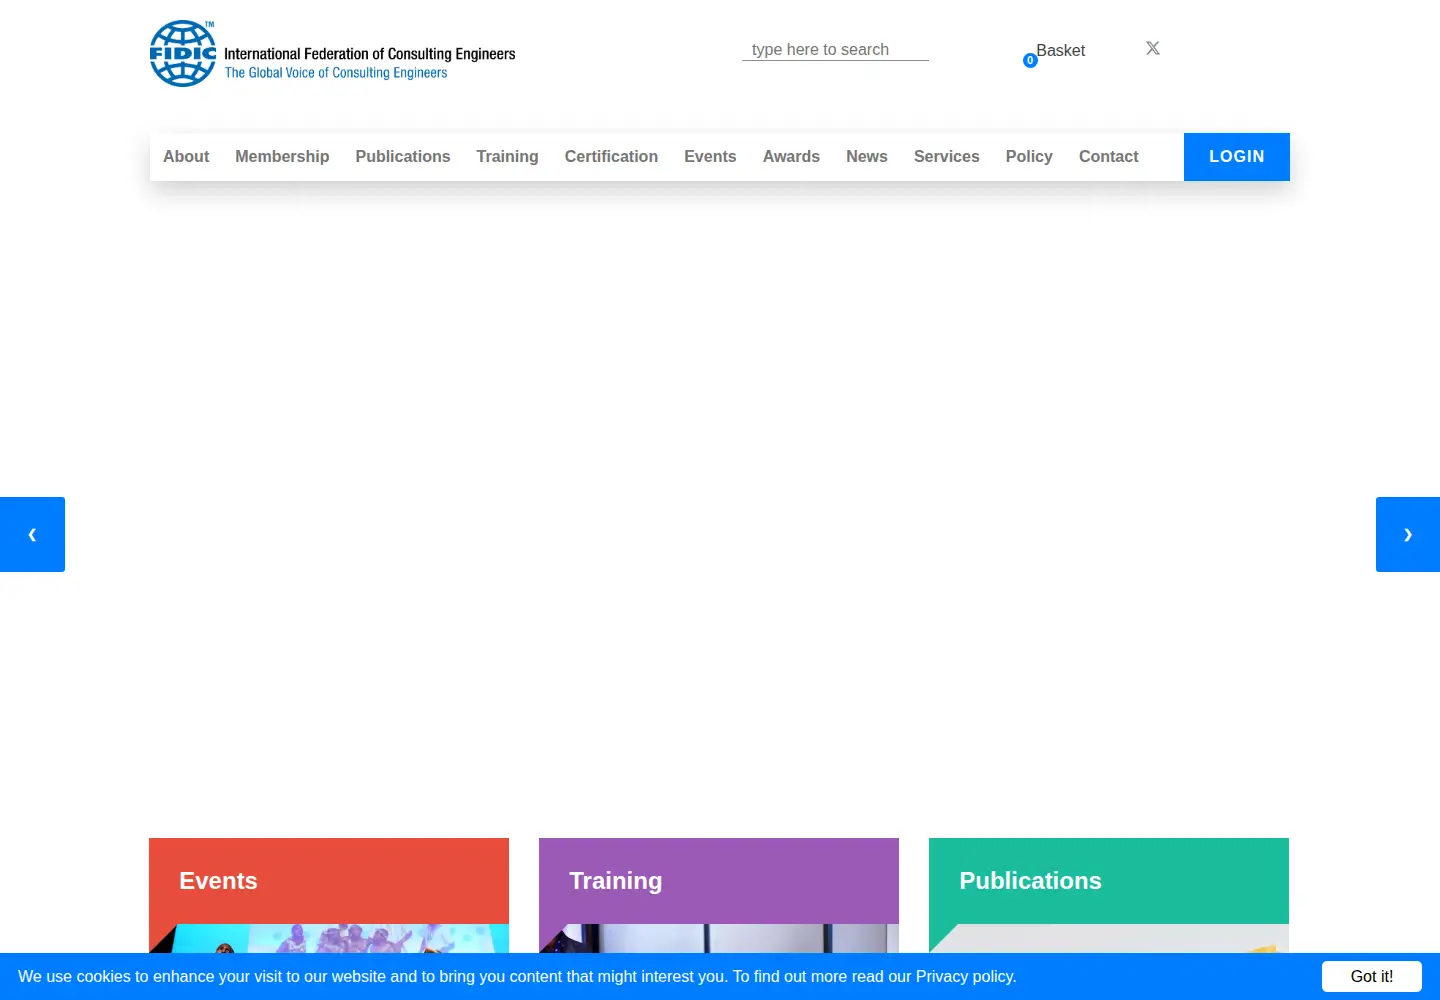Click the FIDIC globe logo
1440x1000 pixels.
183,54
